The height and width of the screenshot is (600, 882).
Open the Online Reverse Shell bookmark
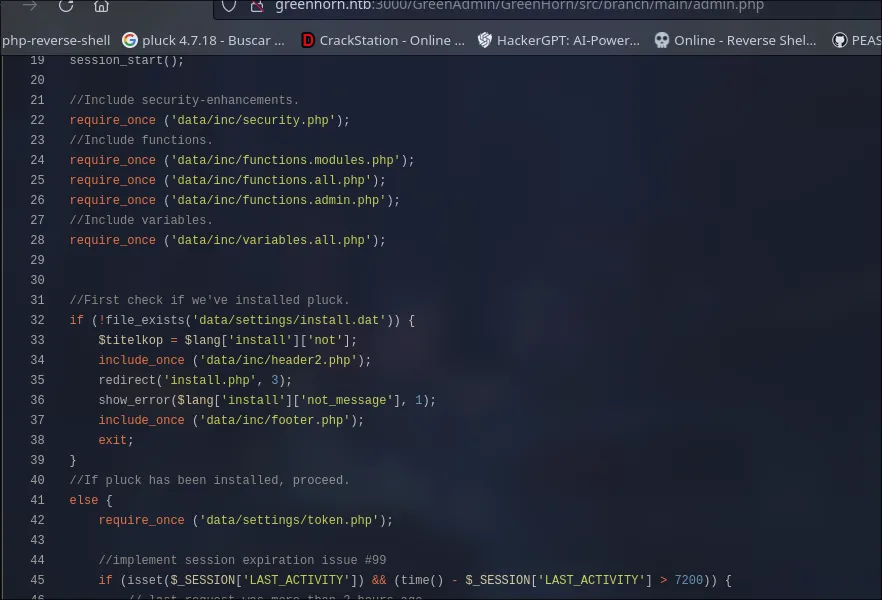point(736,40)
